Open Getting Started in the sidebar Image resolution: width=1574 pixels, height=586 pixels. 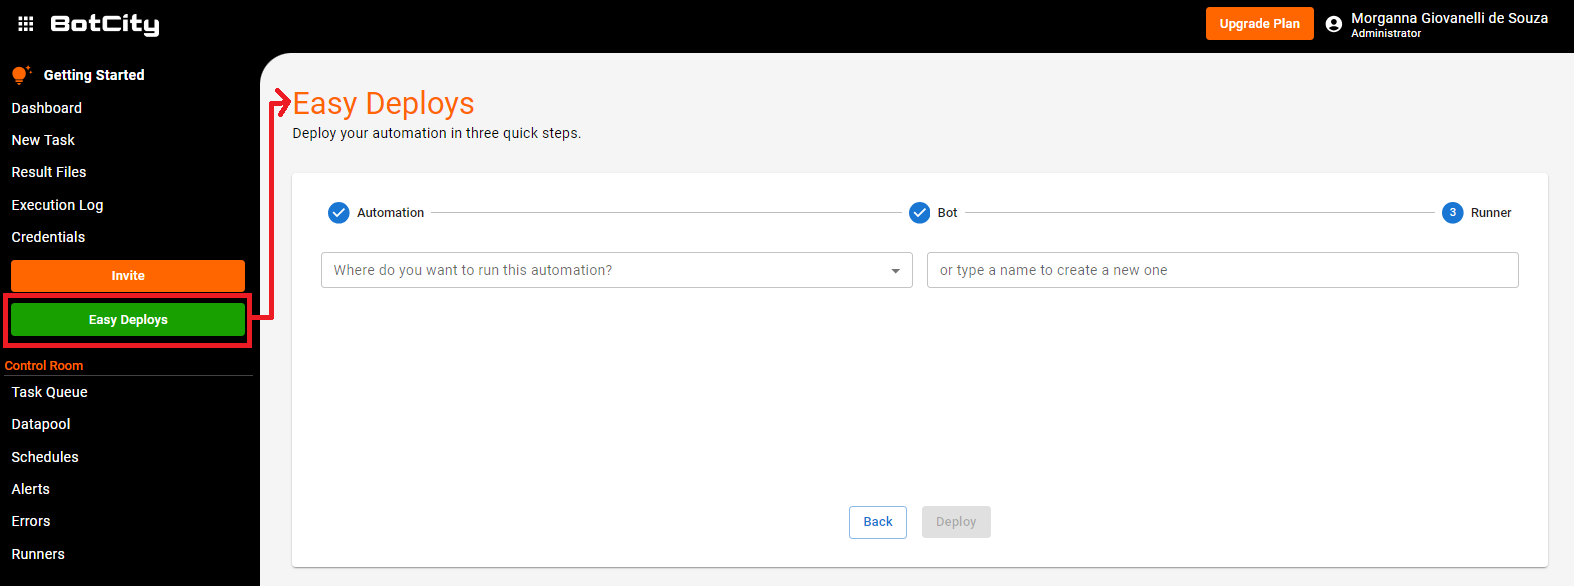coord(94,75)
